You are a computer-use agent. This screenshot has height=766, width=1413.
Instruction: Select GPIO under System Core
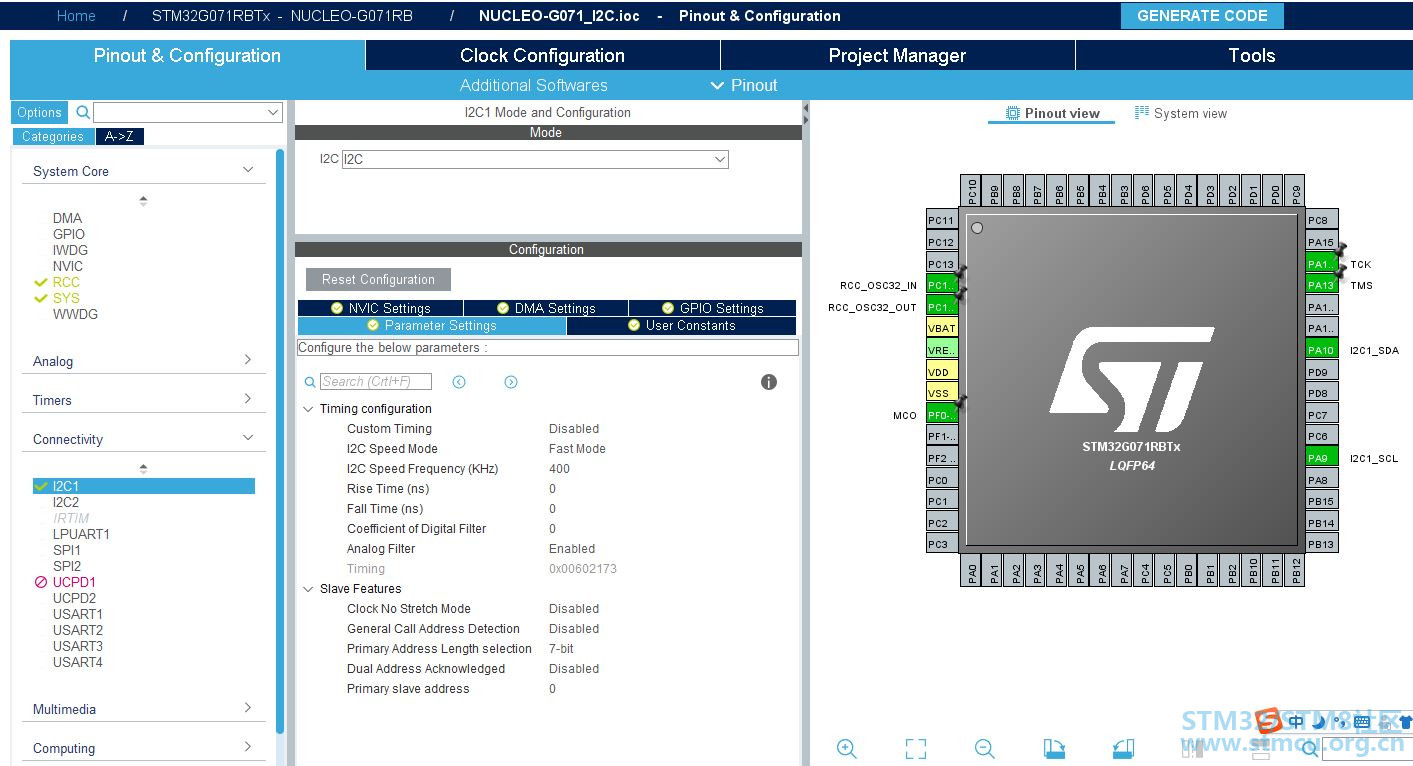click(69, 234)
